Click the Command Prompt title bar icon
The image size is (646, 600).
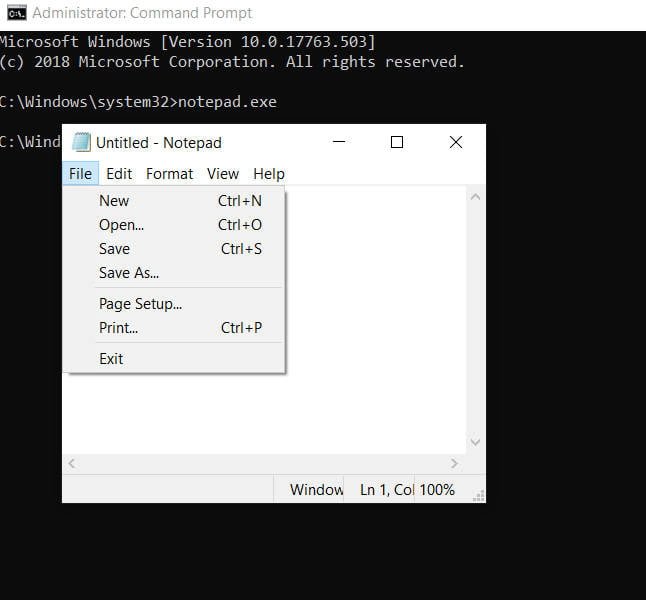[17, 13]
